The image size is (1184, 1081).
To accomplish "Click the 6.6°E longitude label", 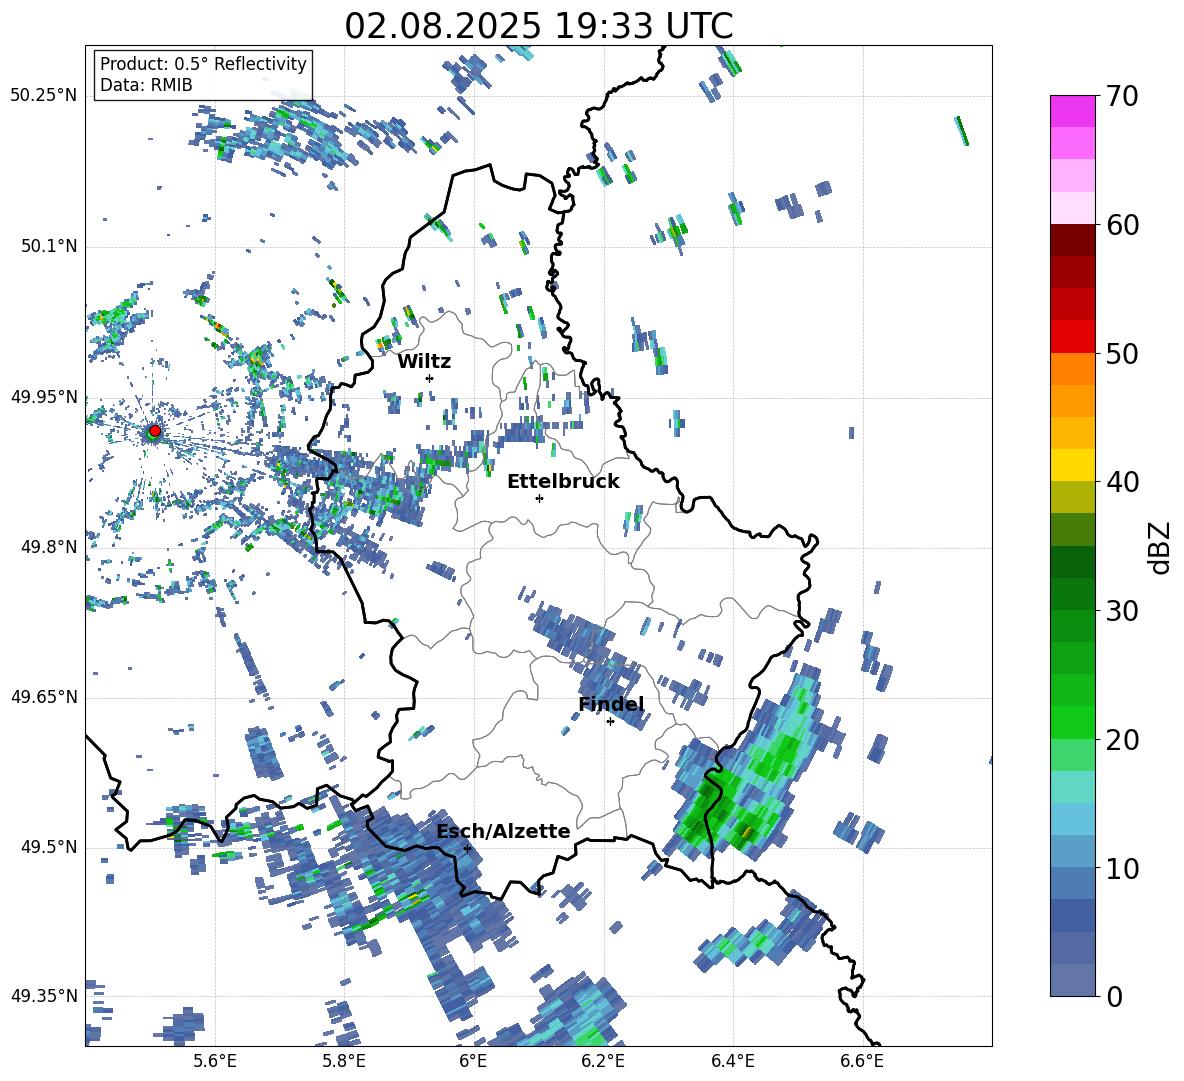I will coord(862,1061).
